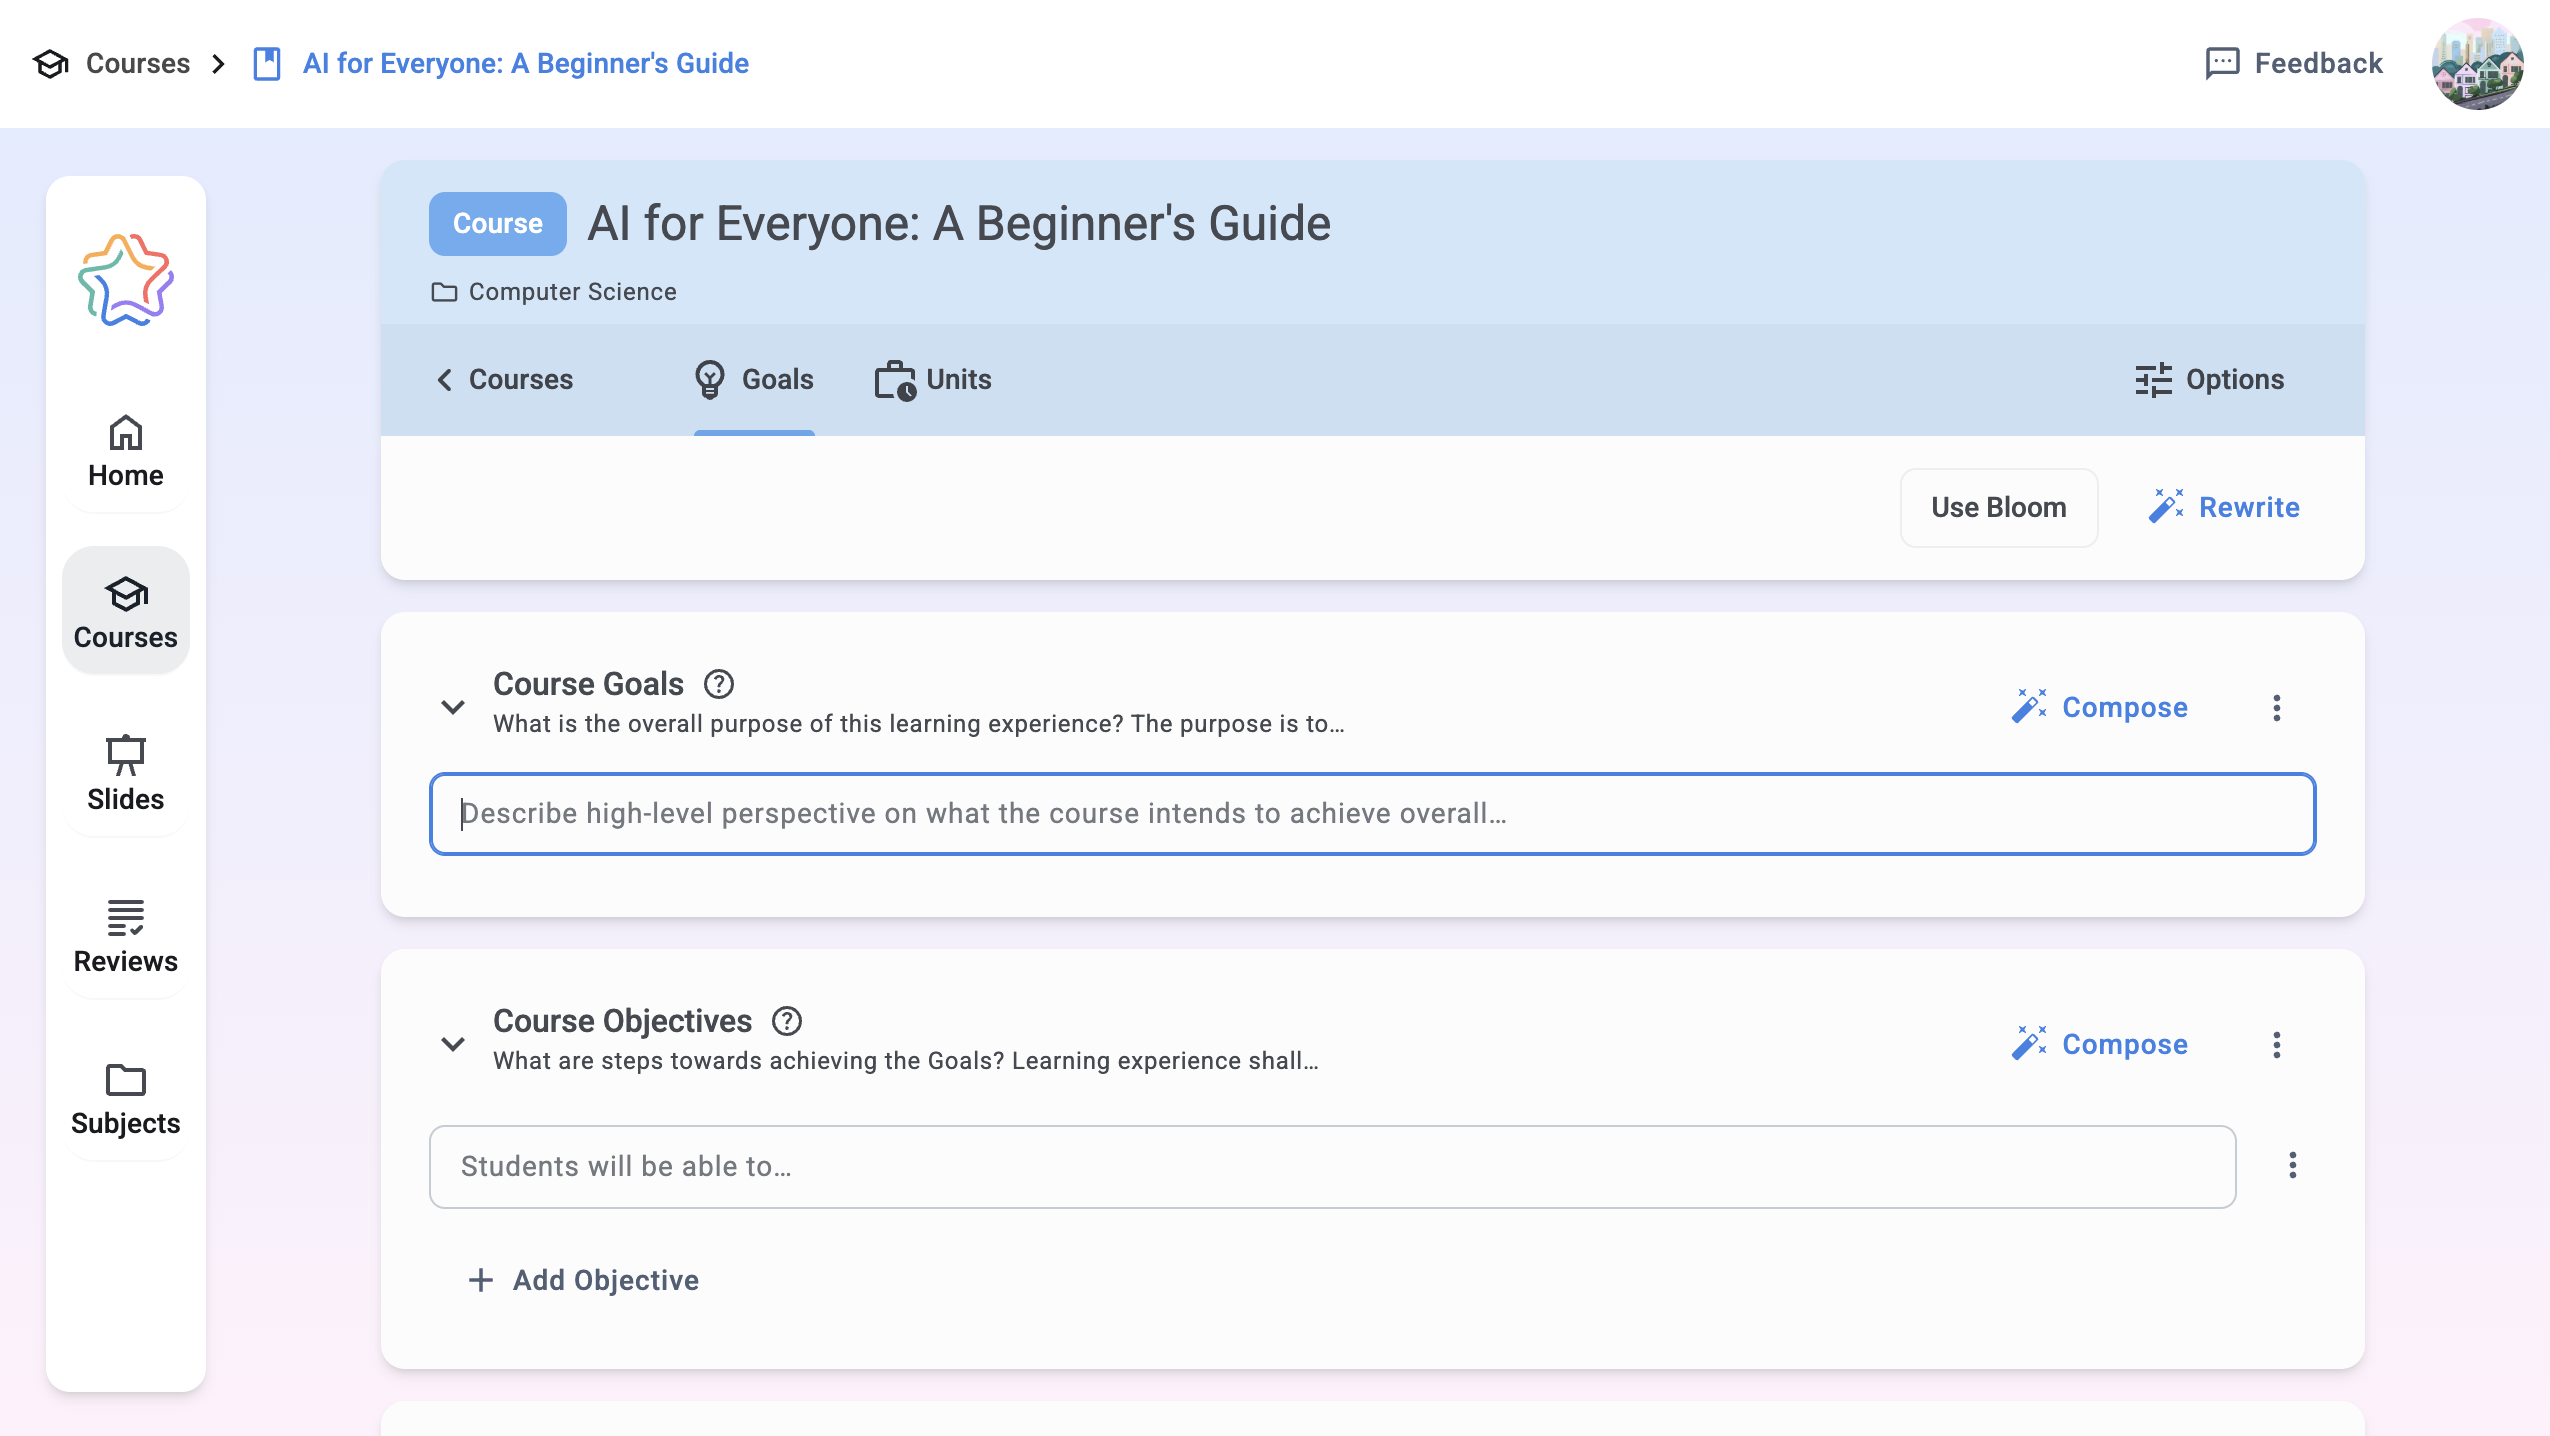Screen dimensions: 2550x1436
Task: Open the Course Objectives section more menu
Action: (2277, 1045)
